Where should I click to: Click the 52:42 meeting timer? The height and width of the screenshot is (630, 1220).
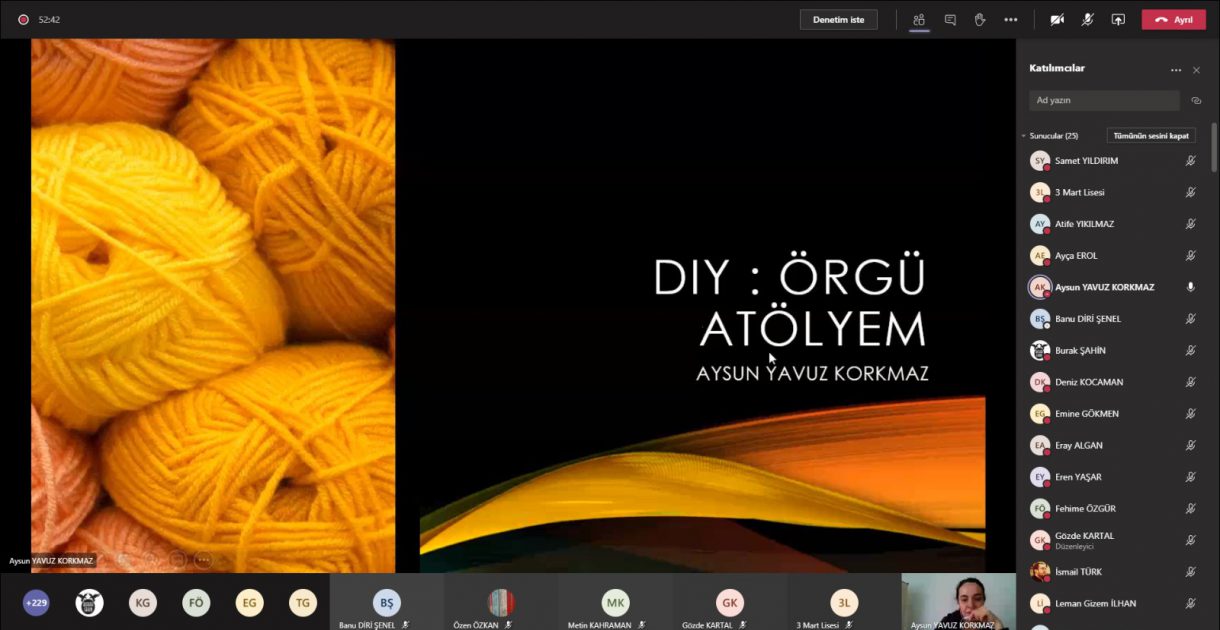click(49, 19)
